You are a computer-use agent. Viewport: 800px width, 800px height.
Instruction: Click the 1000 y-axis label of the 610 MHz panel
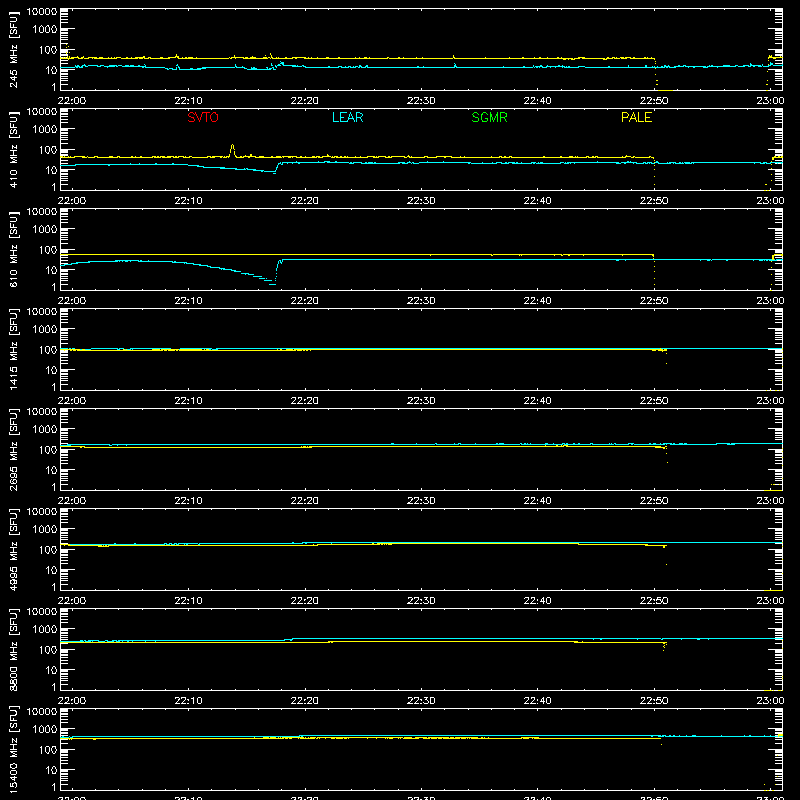click(x=45, y=230)
